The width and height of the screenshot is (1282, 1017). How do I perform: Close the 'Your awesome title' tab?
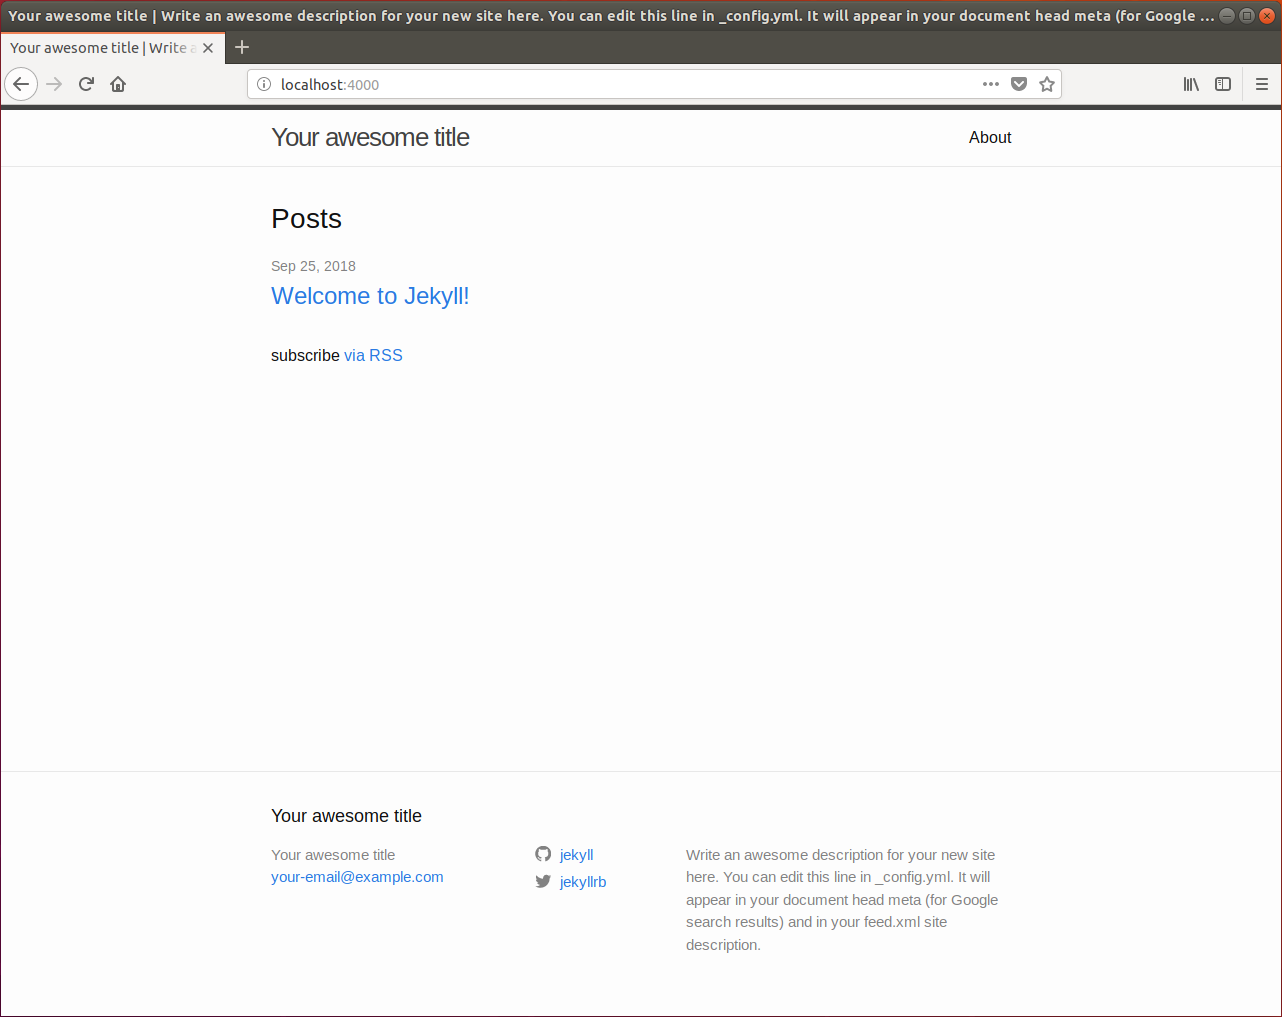pyautogui.click(x=208, y=48)
